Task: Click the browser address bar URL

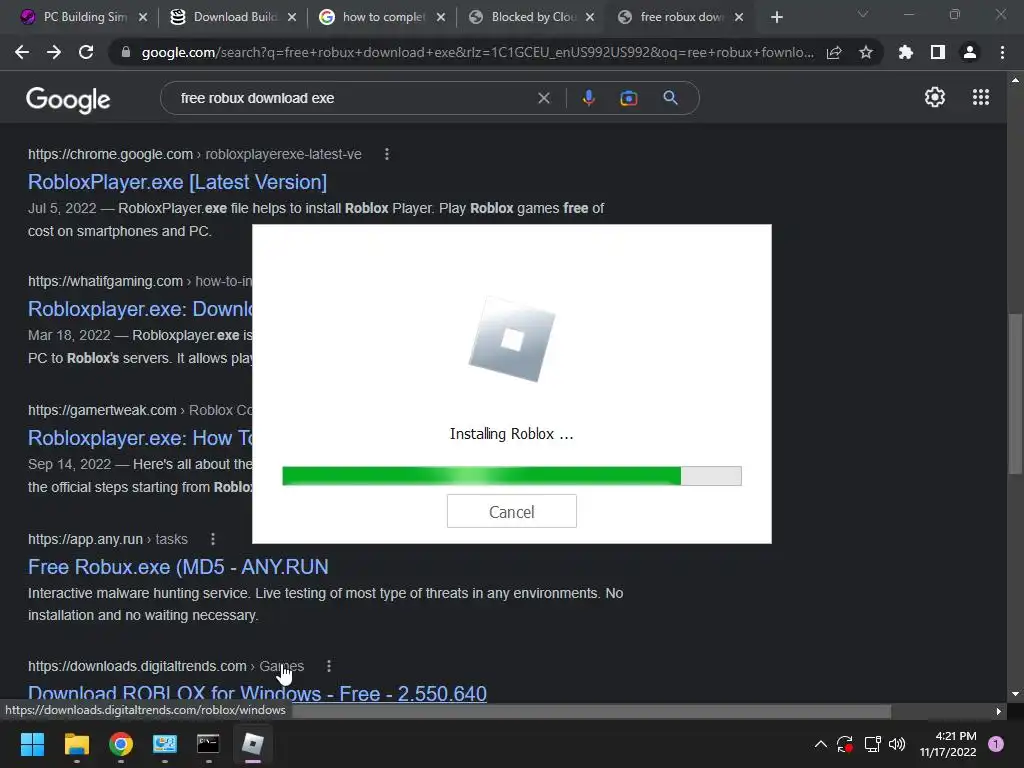Action: pos(477,52)
